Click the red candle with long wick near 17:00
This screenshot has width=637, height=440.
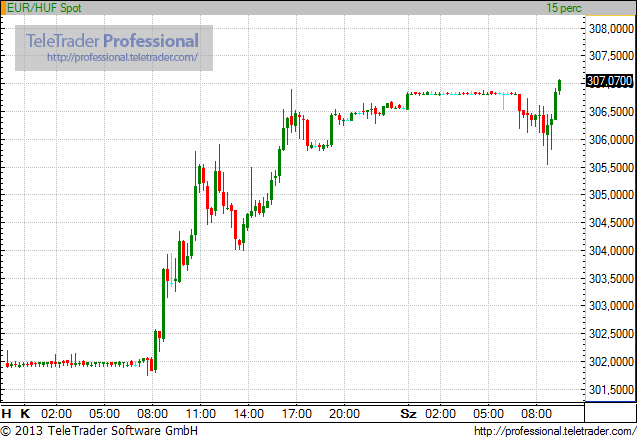tap(291, 111)
